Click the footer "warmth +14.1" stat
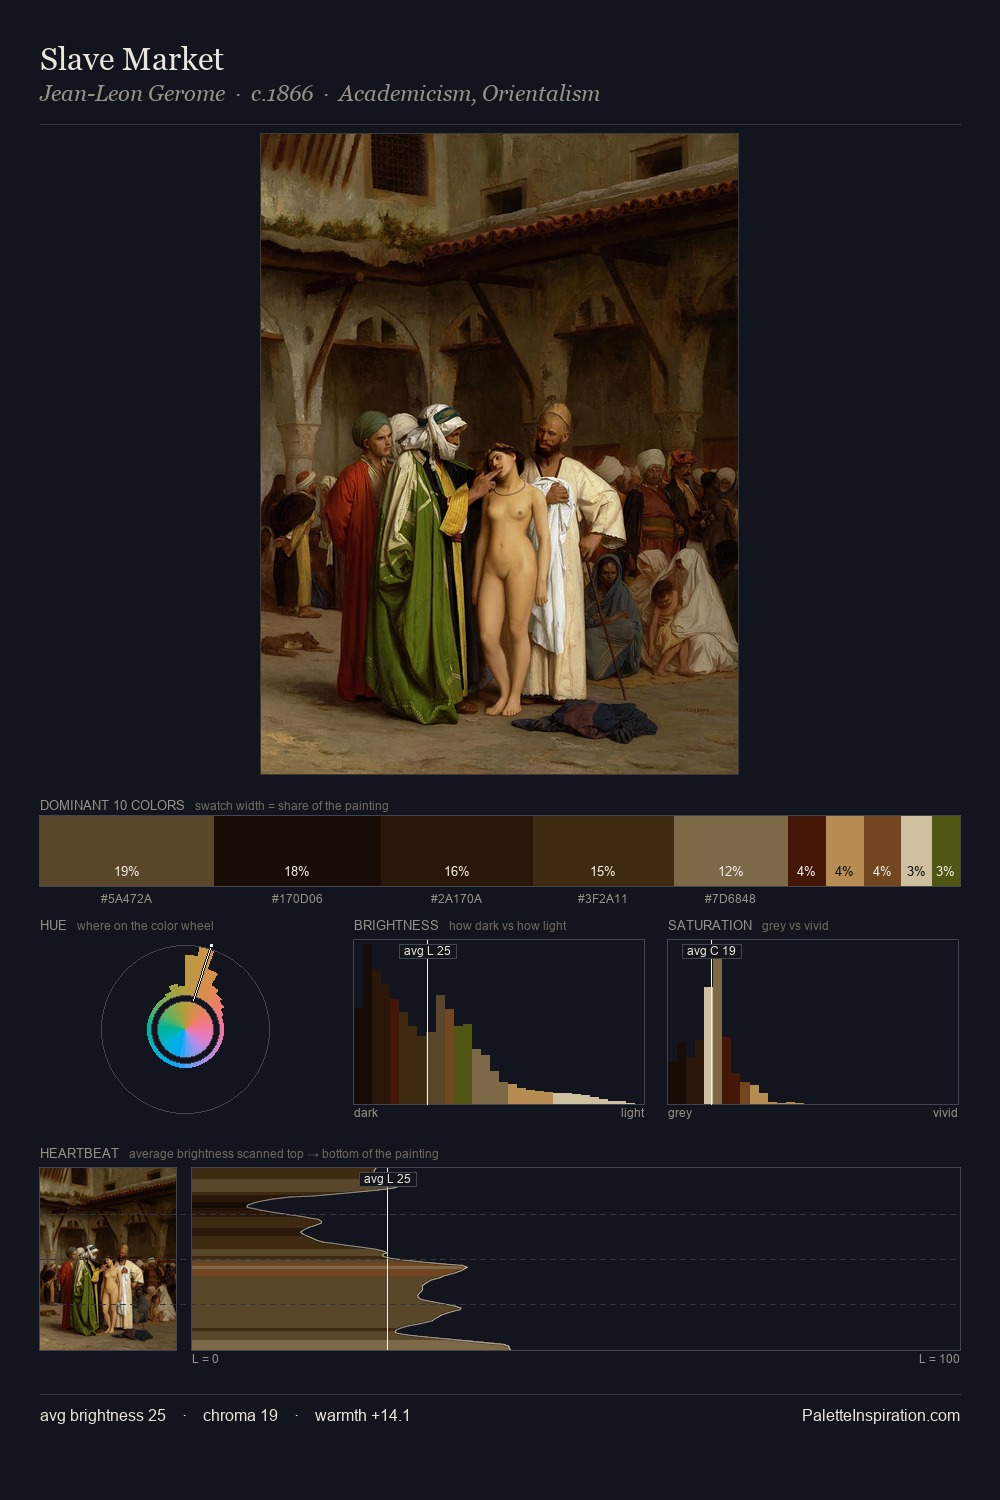1000x1500 pixels. click(362, 1415)
